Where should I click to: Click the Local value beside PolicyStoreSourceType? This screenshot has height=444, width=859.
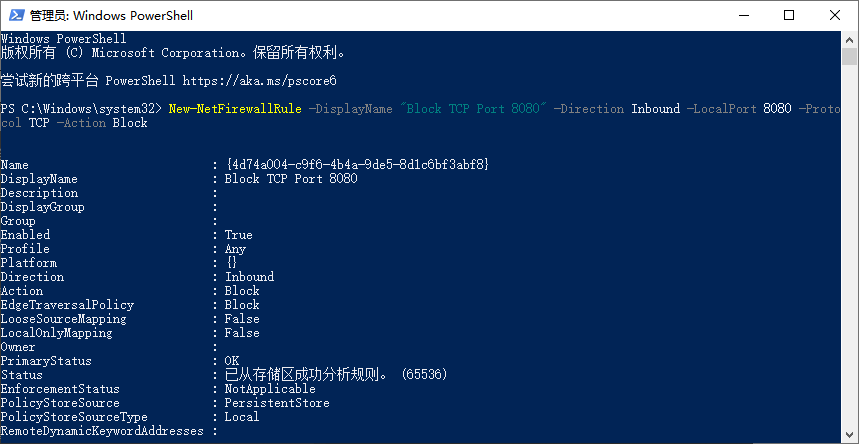click(x=242, y=417)
